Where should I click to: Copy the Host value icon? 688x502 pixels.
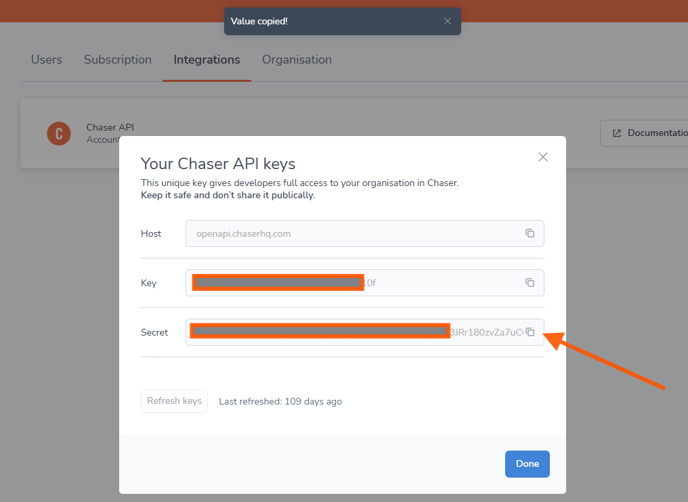point(530,233)
